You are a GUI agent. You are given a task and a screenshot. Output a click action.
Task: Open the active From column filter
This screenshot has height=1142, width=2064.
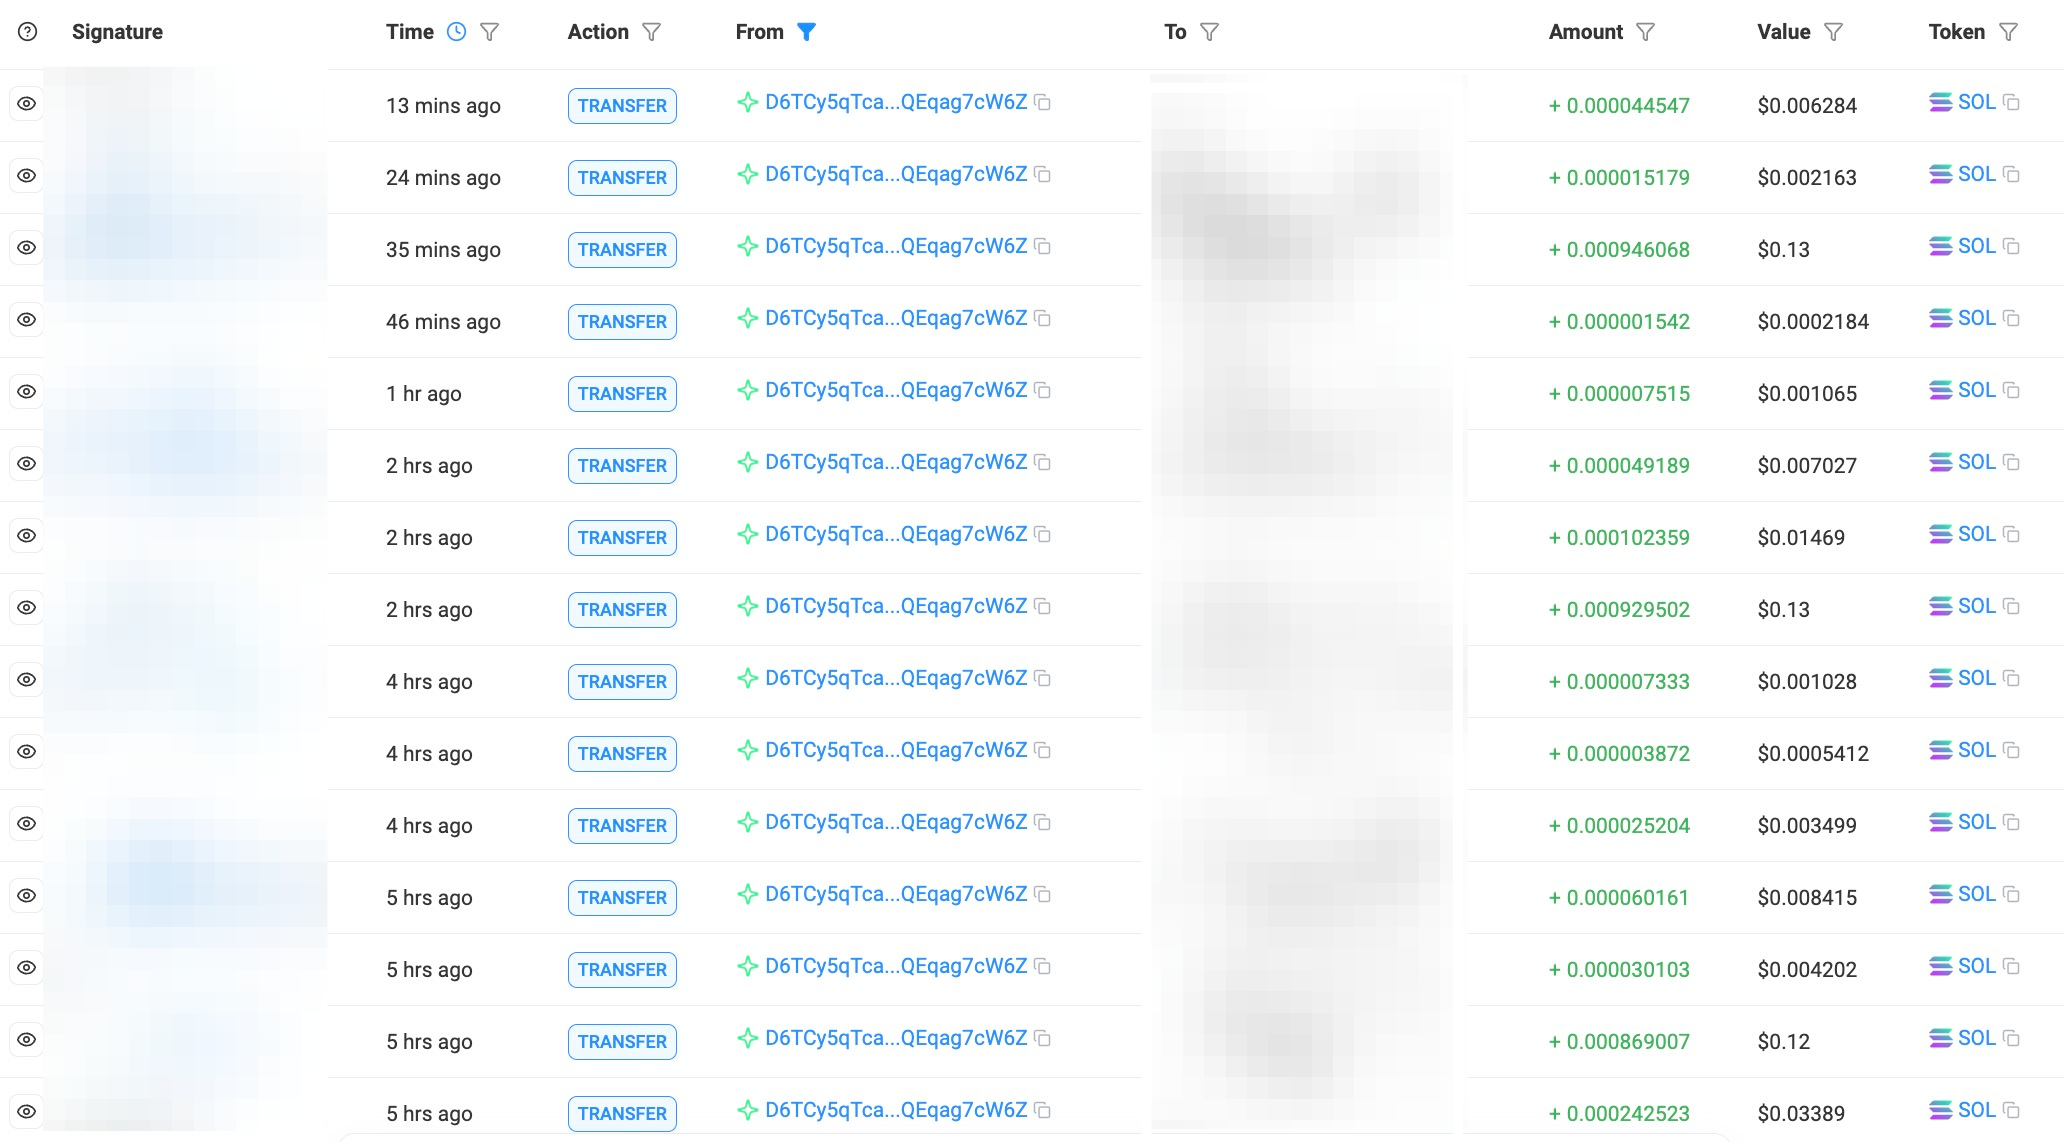pyautogui.click(x=806, y=32)
